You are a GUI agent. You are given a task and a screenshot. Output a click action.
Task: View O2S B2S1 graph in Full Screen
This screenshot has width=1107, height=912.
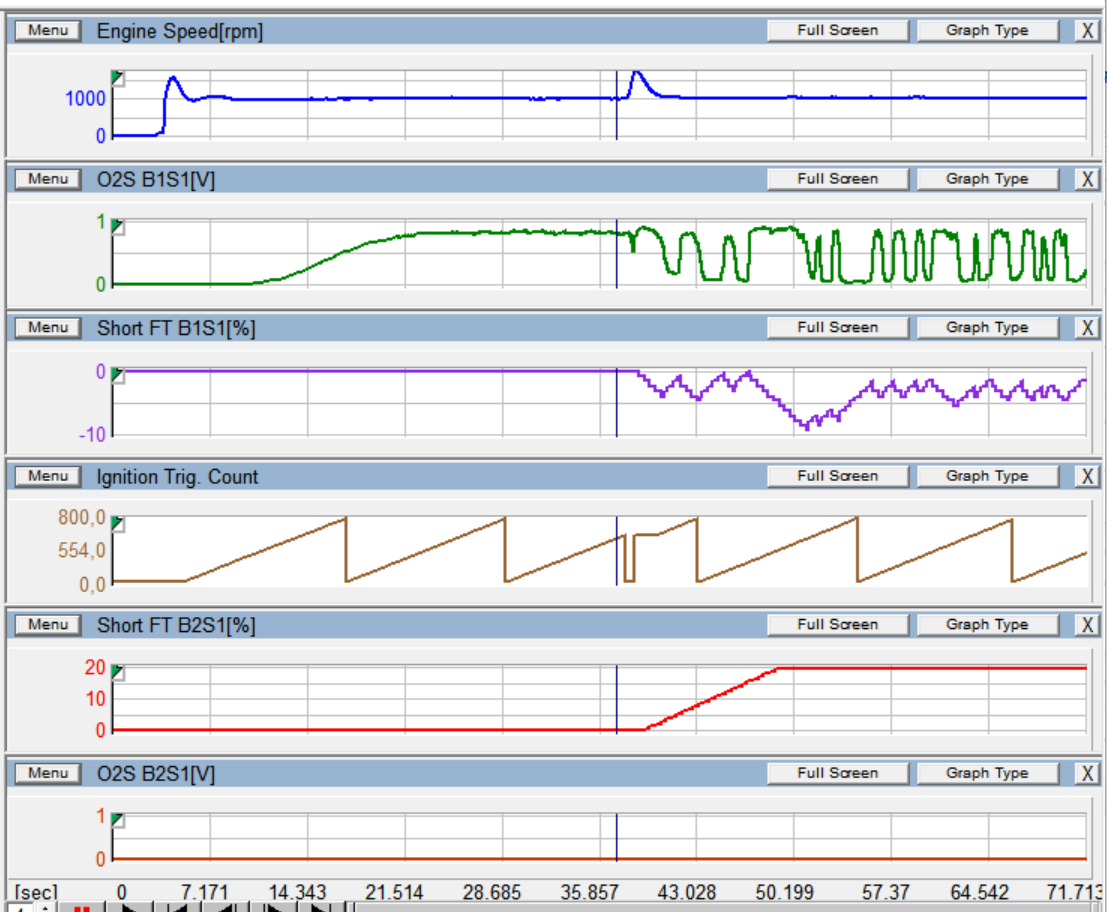(x=837, y=773)
